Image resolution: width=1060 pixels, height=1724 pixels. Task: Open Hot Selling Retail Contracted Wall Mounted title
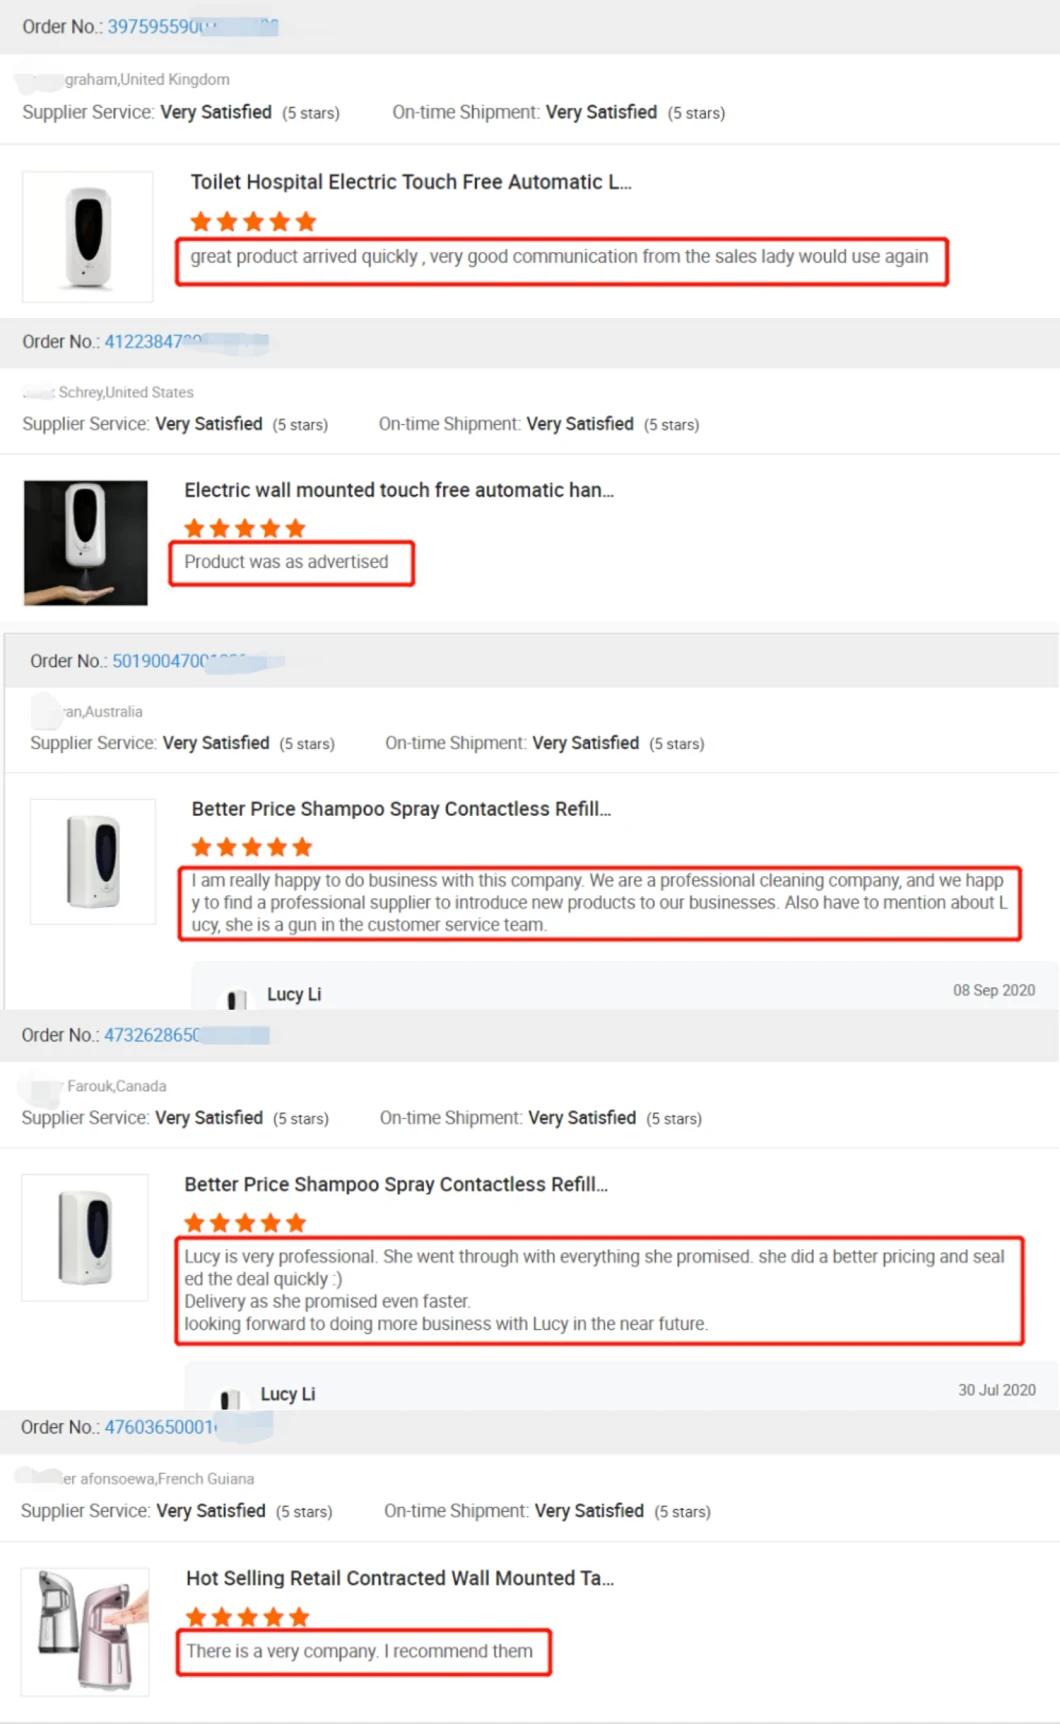pos(400,1578)
